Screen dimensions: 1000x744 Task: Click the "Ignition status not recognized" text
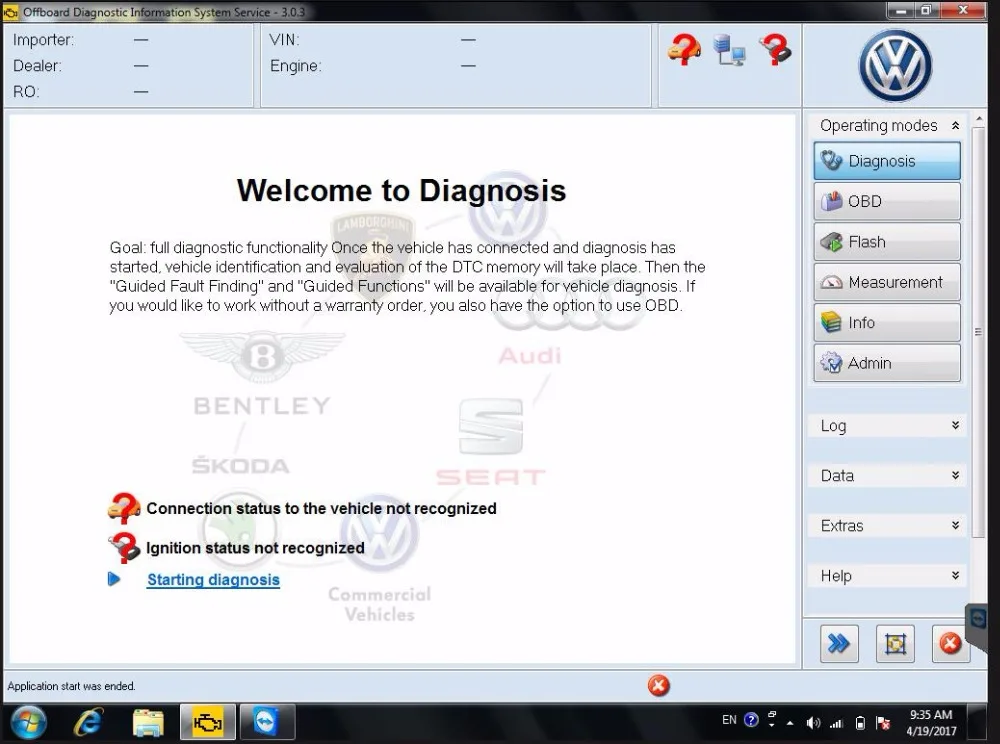tap(255, 548)
